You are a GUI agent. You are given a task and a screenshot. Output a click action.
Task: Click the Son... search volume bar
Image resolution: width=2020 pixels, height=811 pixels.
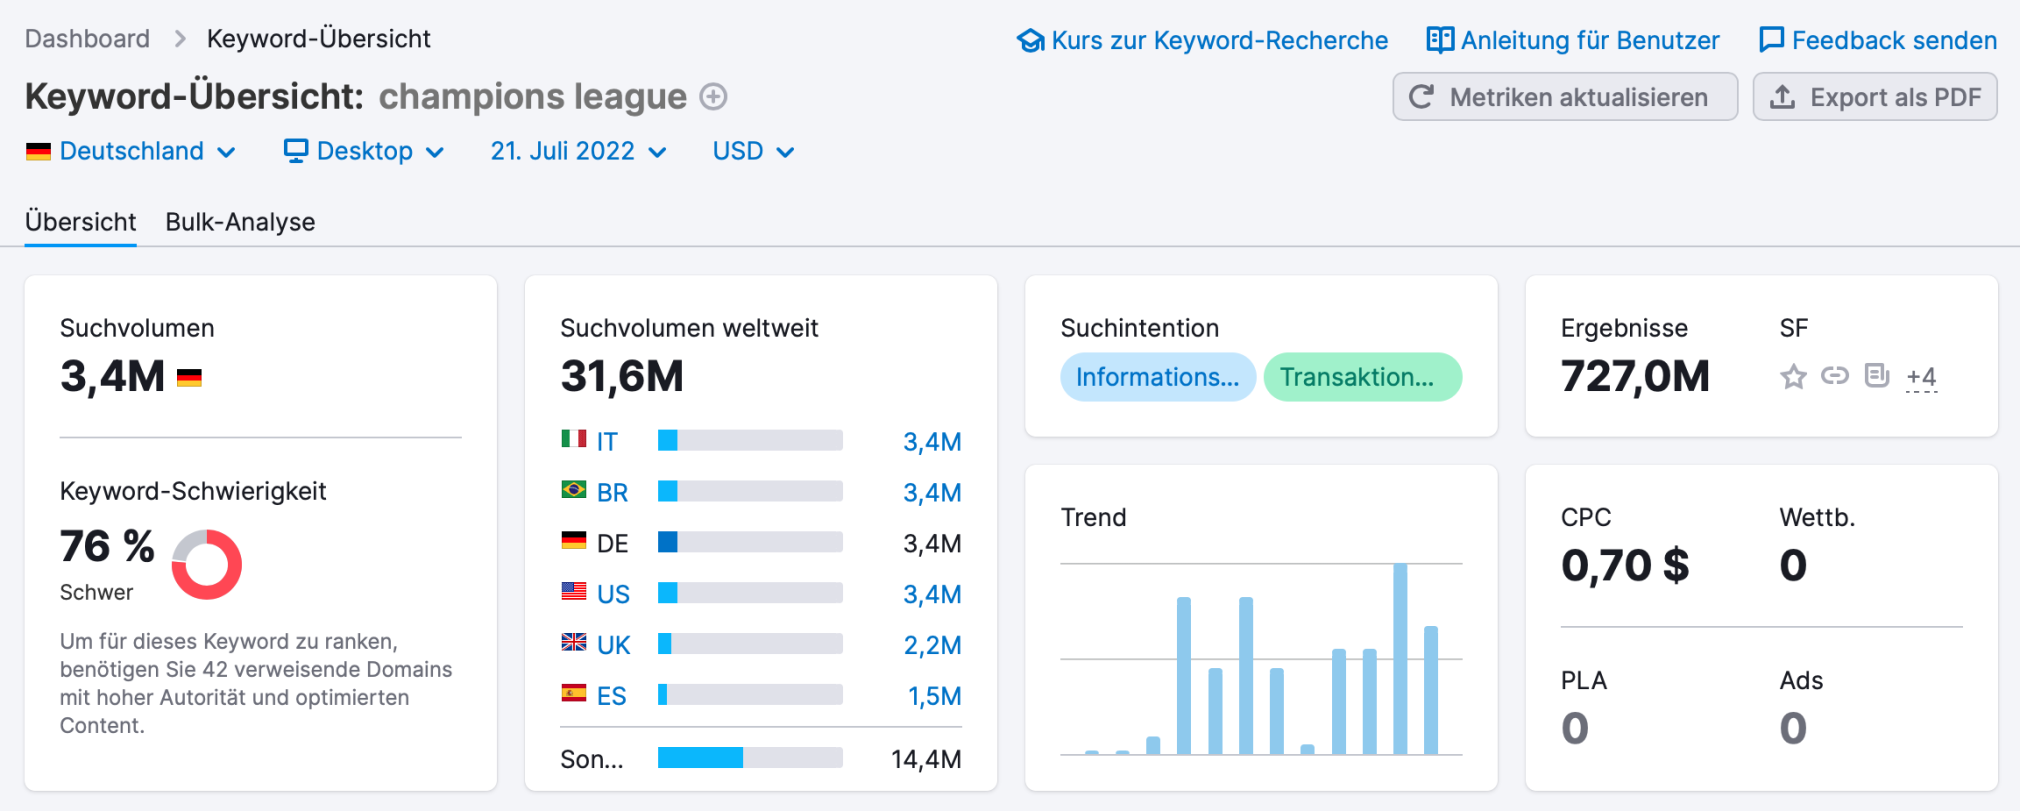pyautogui.click(x=750, y=757)
